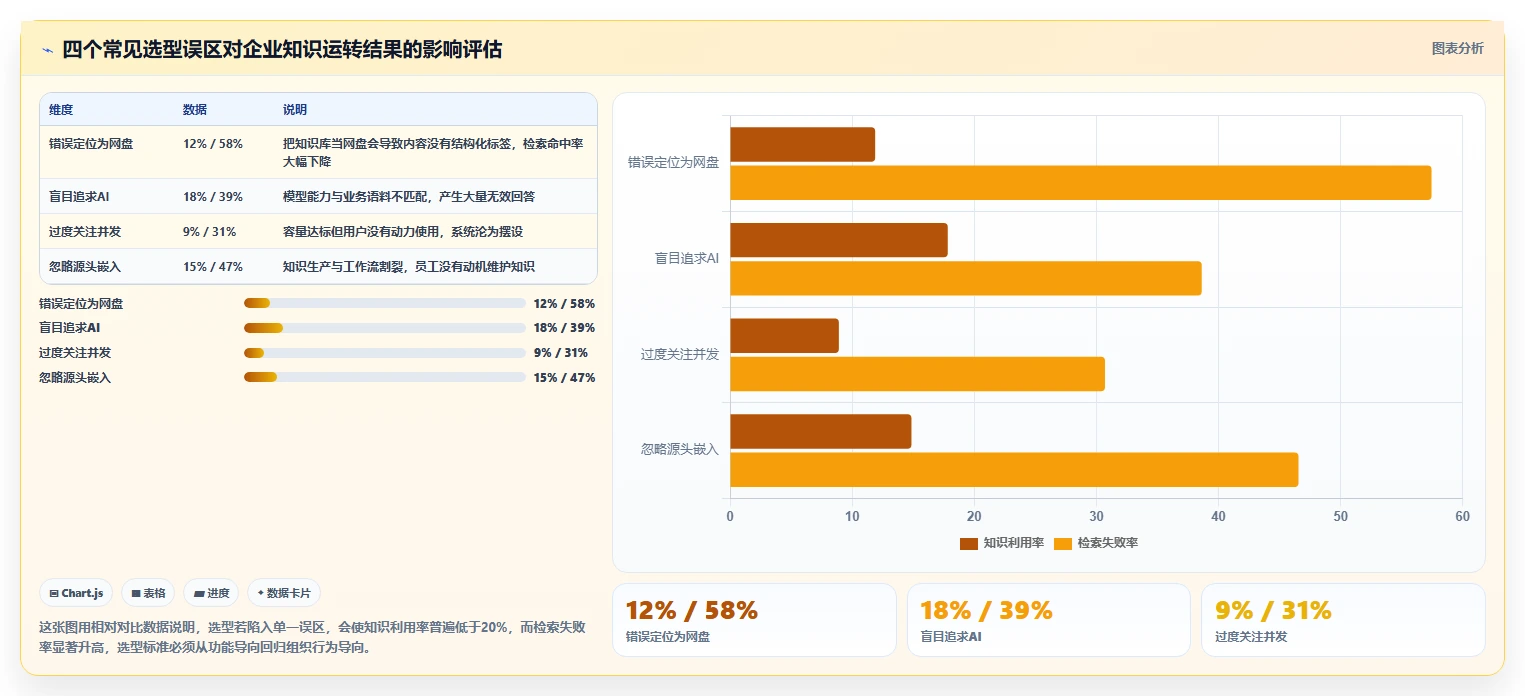Click the 12% / 58% data card
This screenshot has width=1525, height=696.
click(x=754, y=620)
